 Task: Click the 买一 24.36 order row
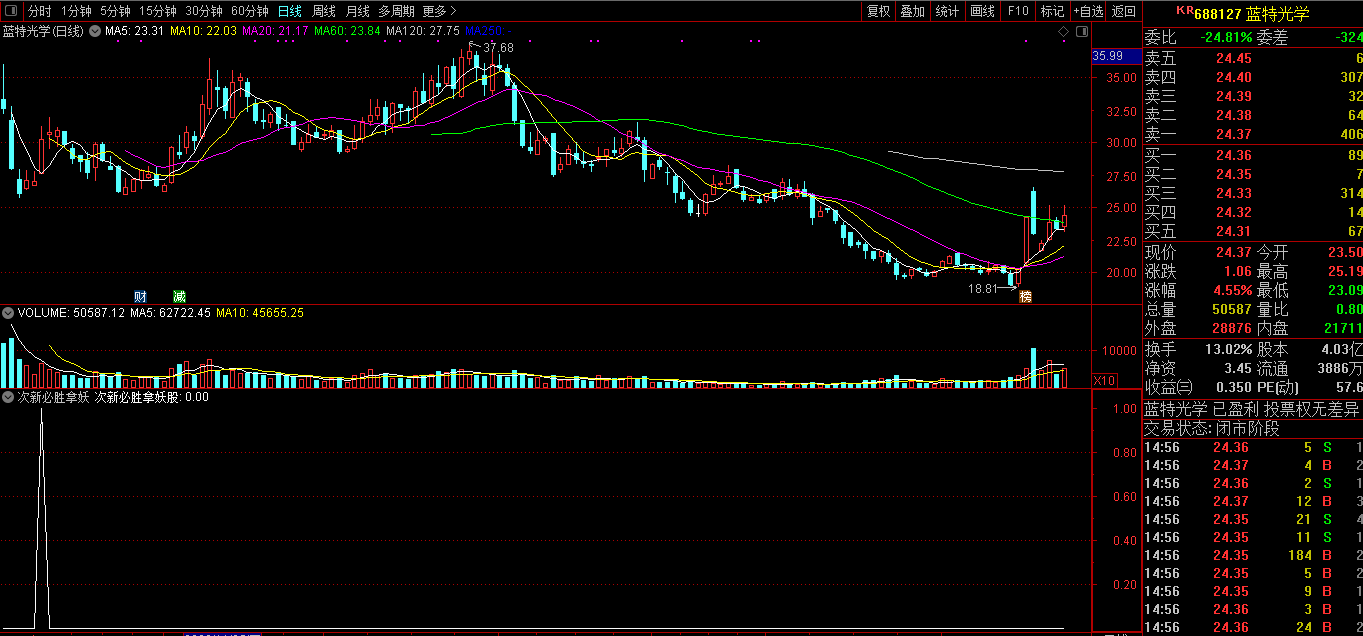(x=1253, y=155)
